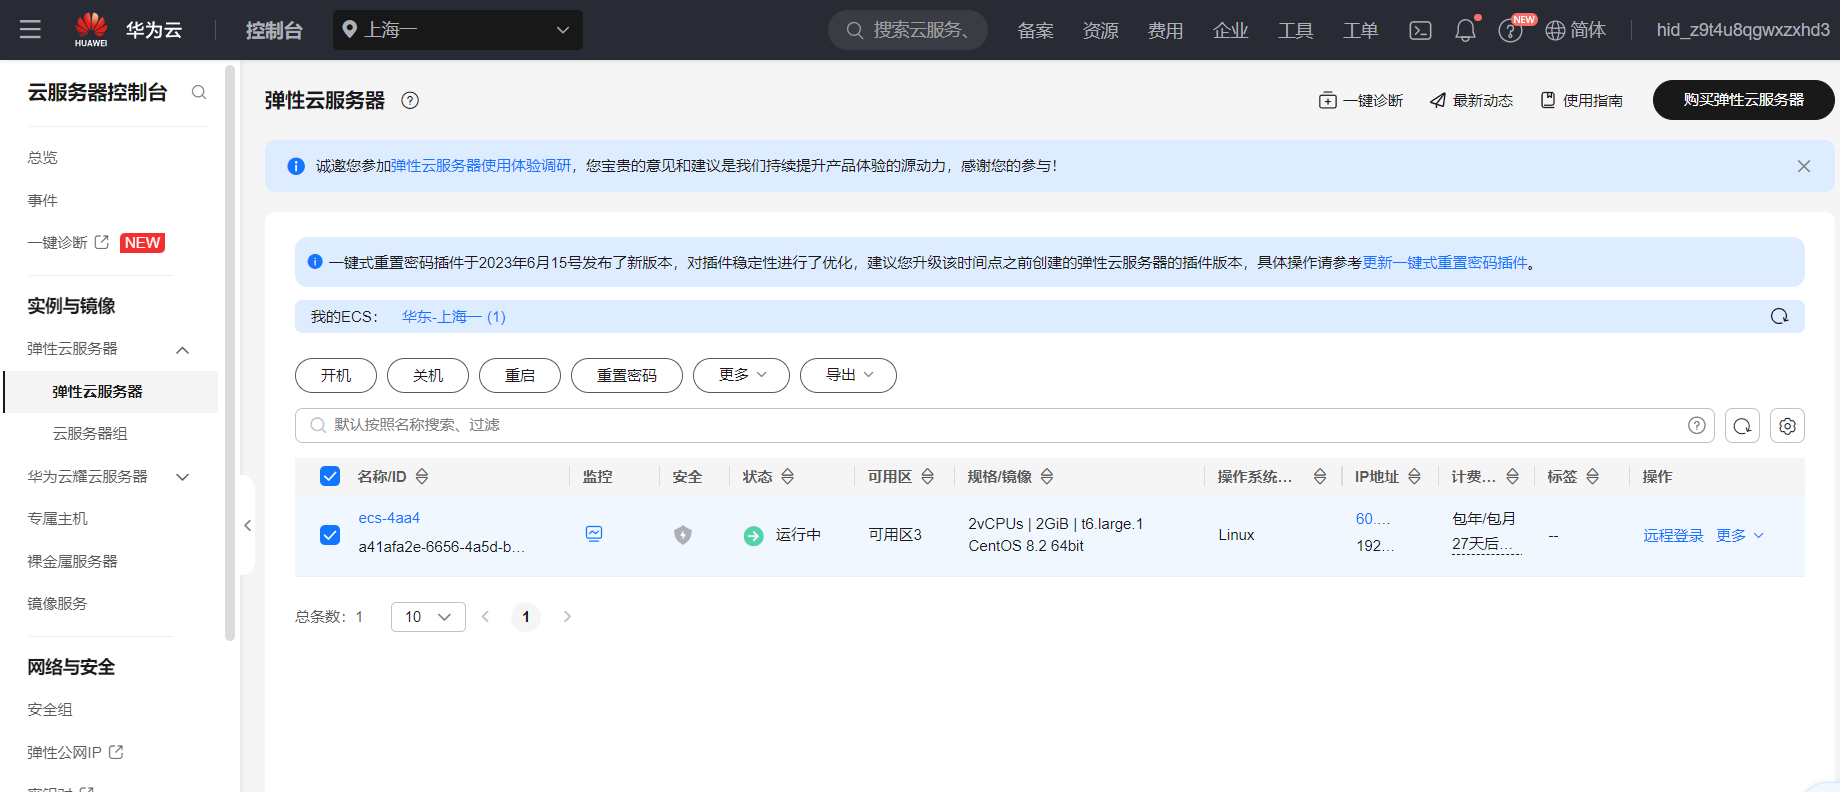Open the notification bell

pos(1465,30)
